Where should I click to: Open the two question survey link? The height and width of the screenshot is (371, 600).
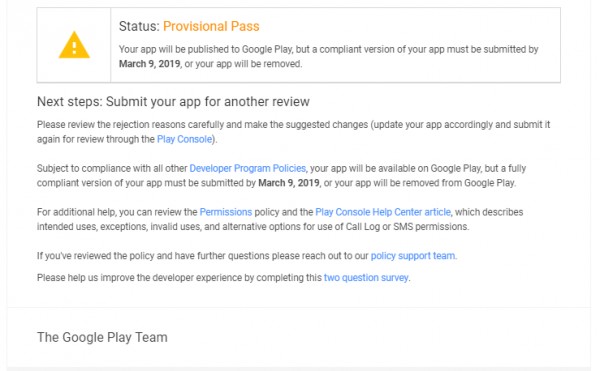pos(366,277)
